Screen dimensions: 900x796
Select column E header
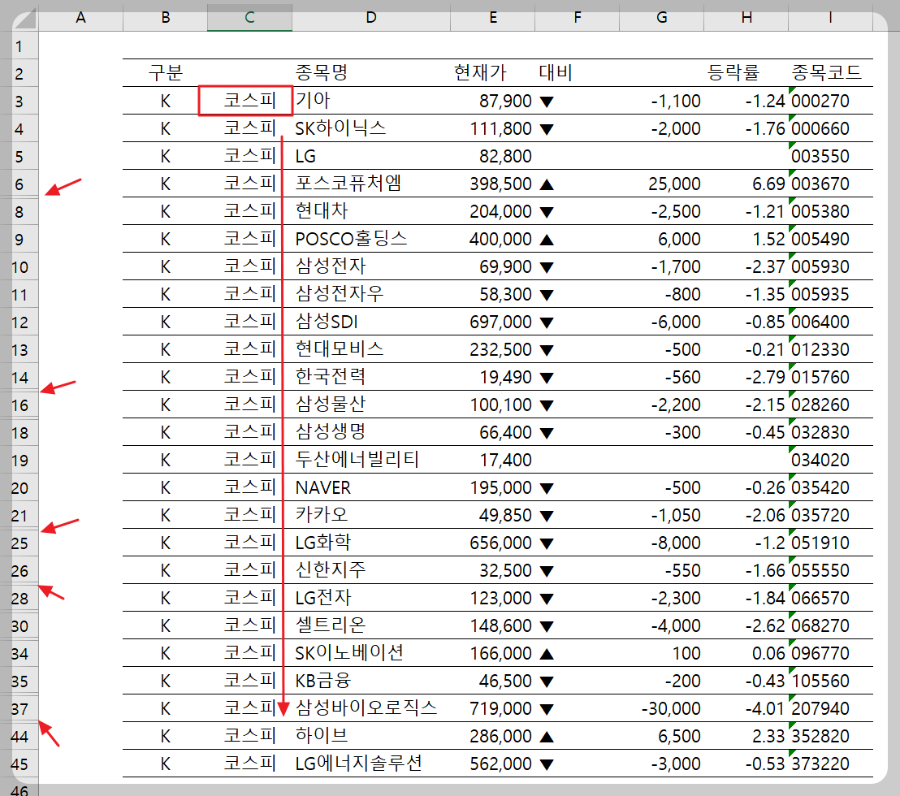pos(492,17)
